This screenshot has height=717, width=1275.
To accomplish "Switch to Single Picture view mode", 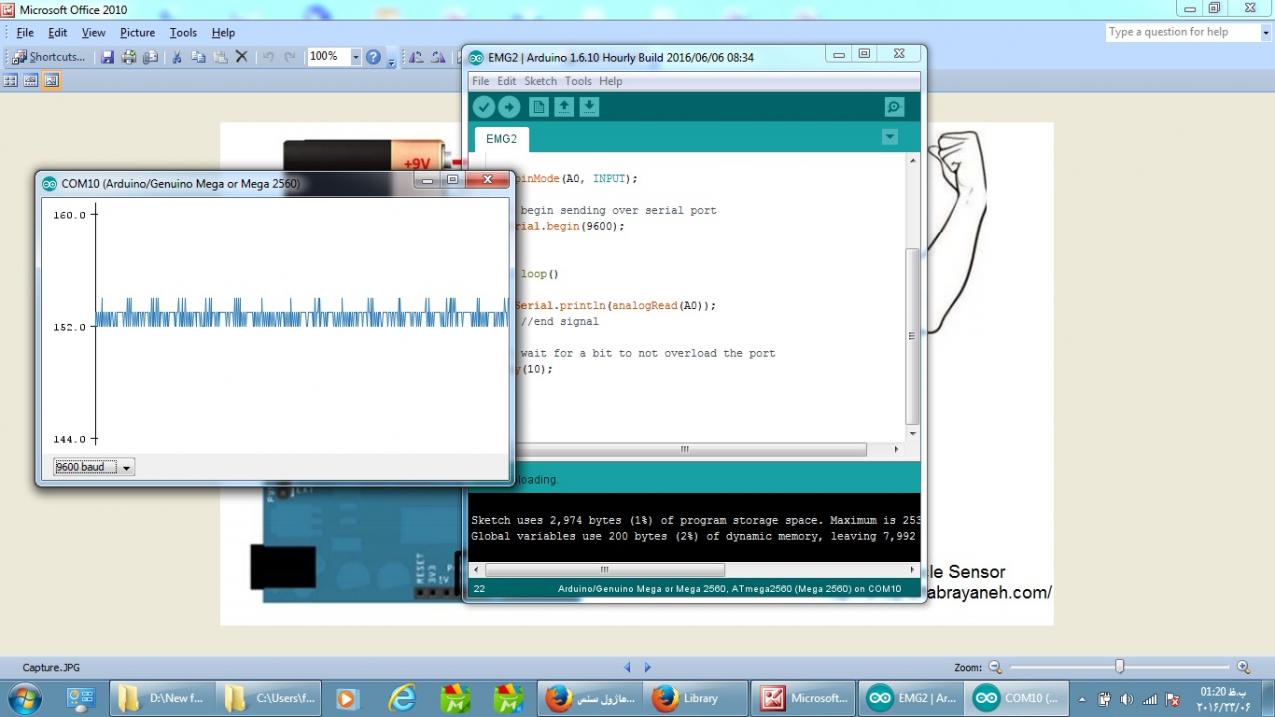I will [x=51, y=80].
